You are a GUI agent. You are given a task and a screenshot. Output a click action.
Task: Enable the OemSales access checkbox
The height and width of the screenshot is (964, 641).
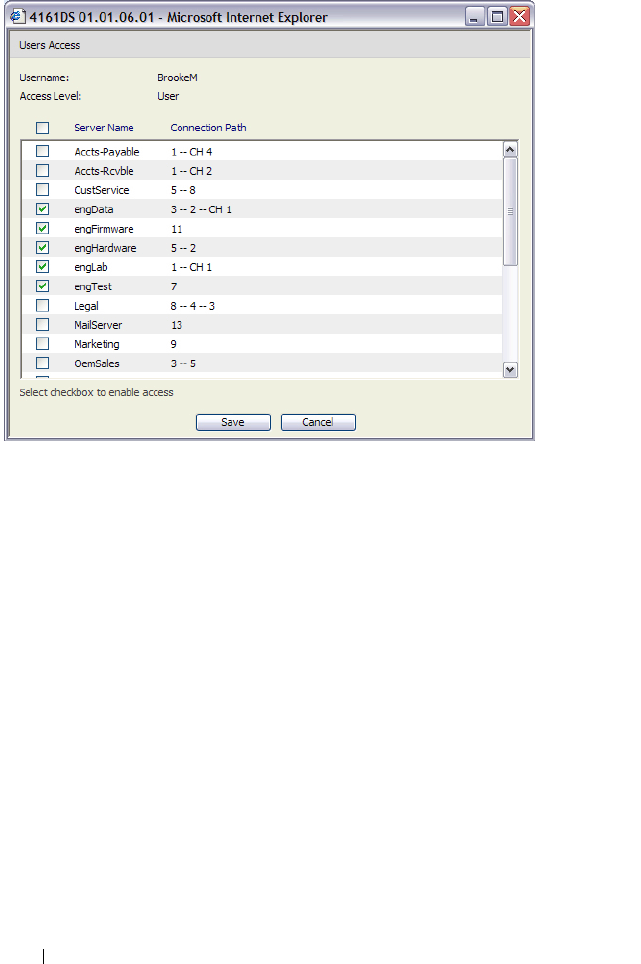coord(42,363)
